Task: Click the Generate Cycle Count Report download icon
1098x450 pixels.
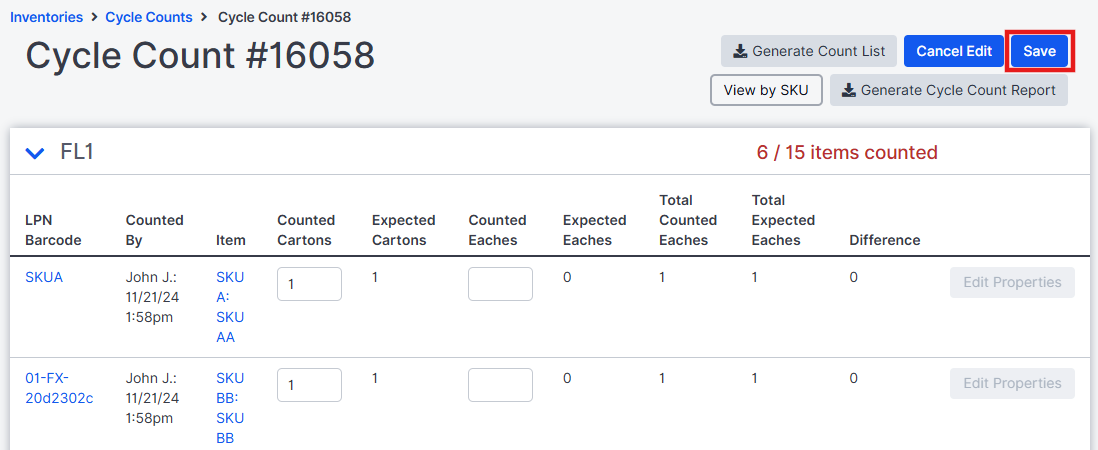Action: [848, 90]
